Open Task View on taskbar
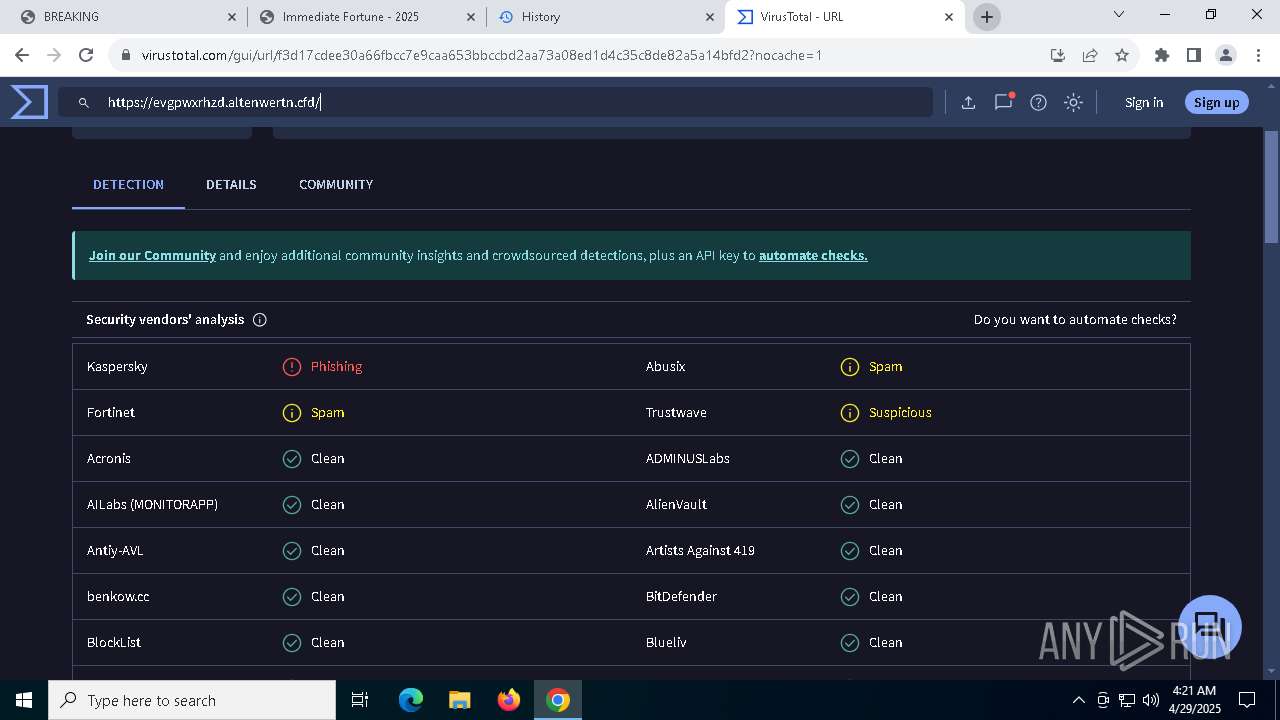This screenshot has width=1280, height=720. tap(360, 700)
